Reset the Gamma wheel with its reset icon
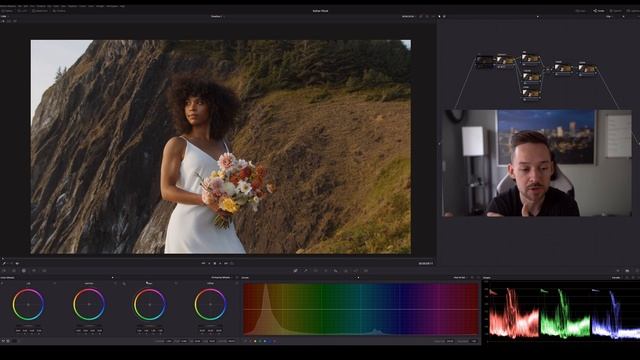Viewport: 640px width, 360px height. pos(115,283)
